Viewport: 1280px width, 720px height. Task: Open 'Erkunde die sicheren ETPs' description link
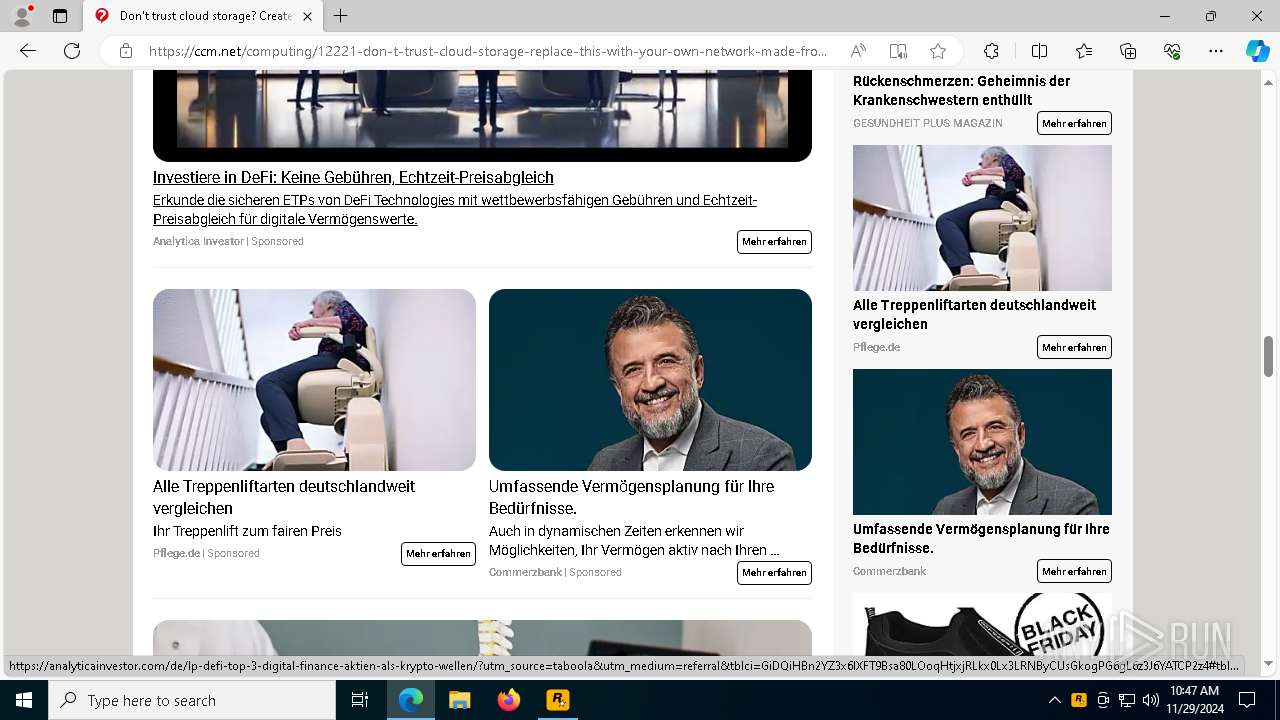click(x=455, y=209)
